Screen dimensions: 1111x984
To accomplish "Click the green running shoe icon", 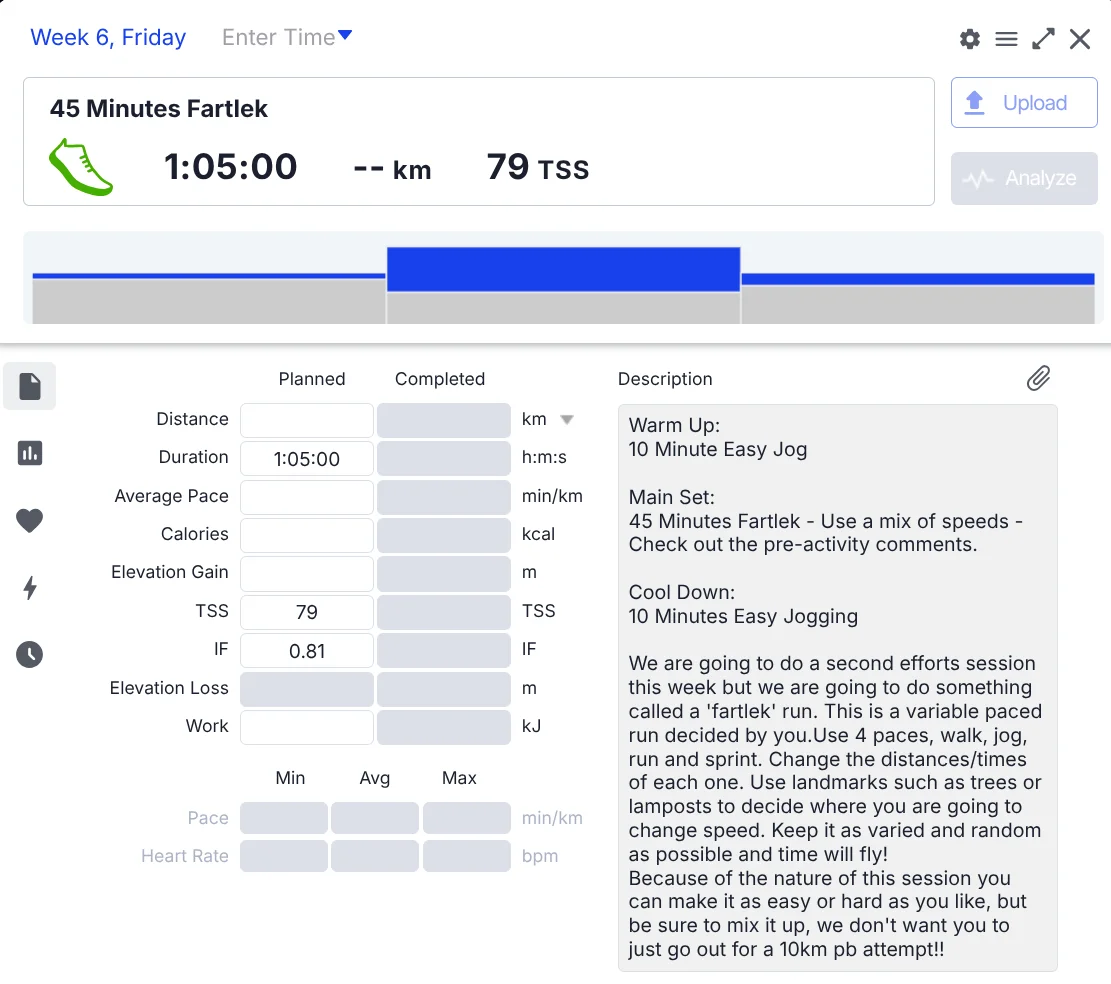I will [x=81, y=167].
